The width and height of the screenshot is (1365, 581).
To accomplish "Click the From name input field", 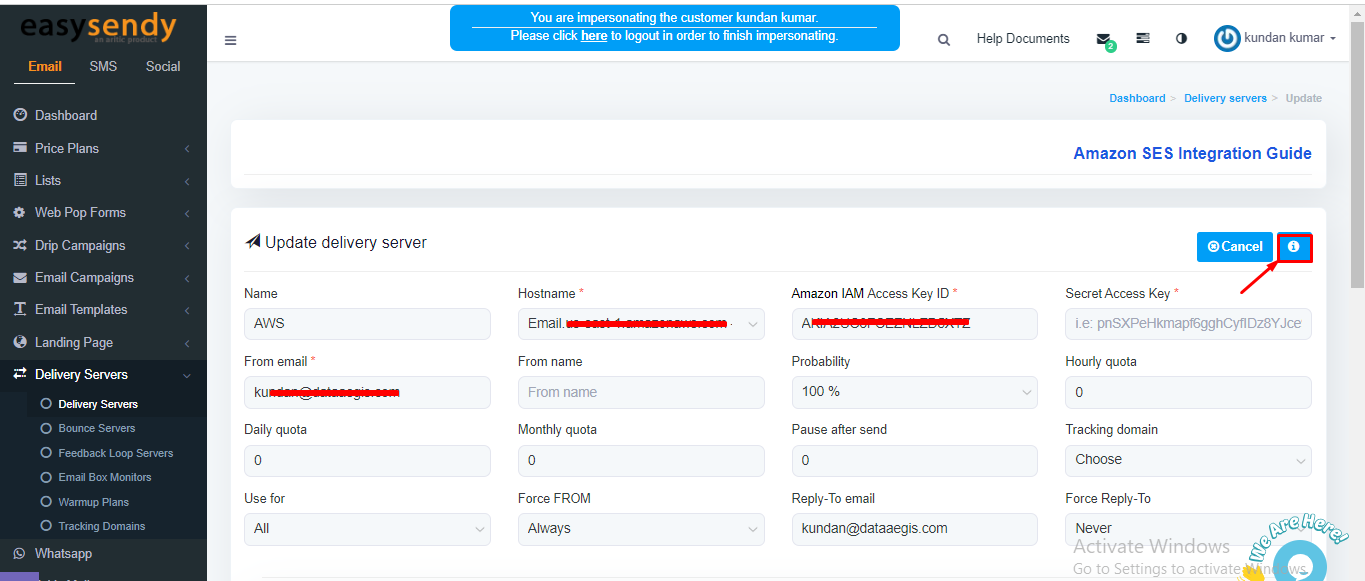I will [641, 392].
